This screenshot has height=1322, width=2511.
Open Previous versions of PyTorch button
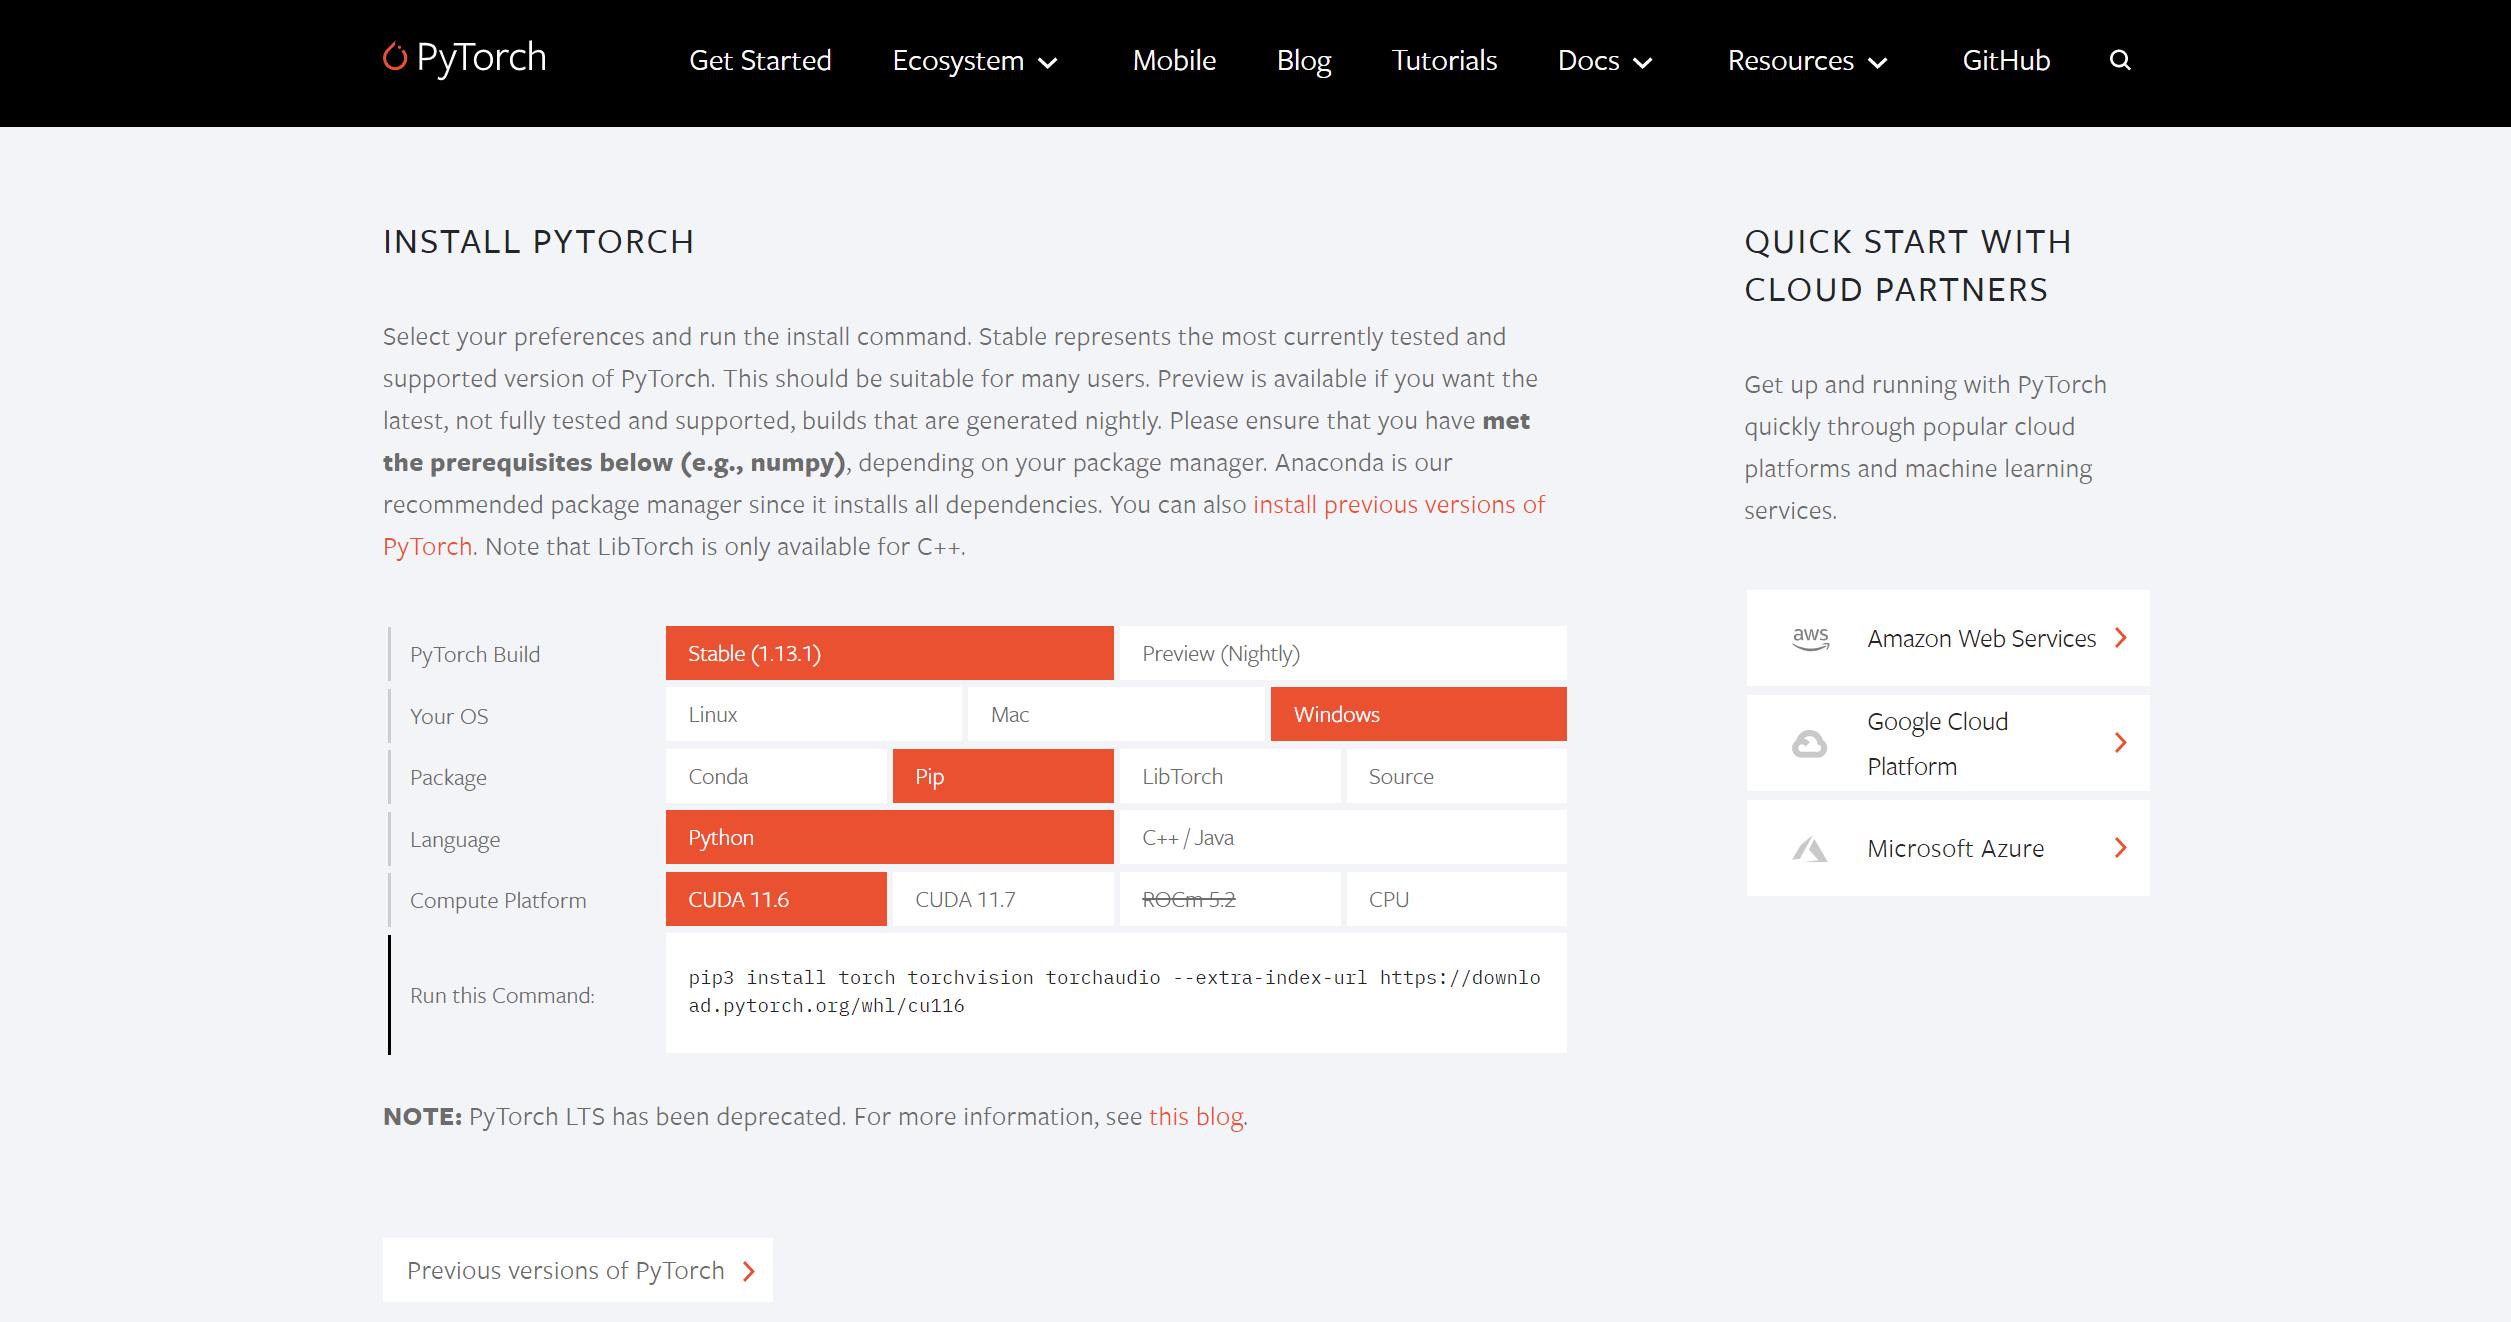(x=577, y=1270)
